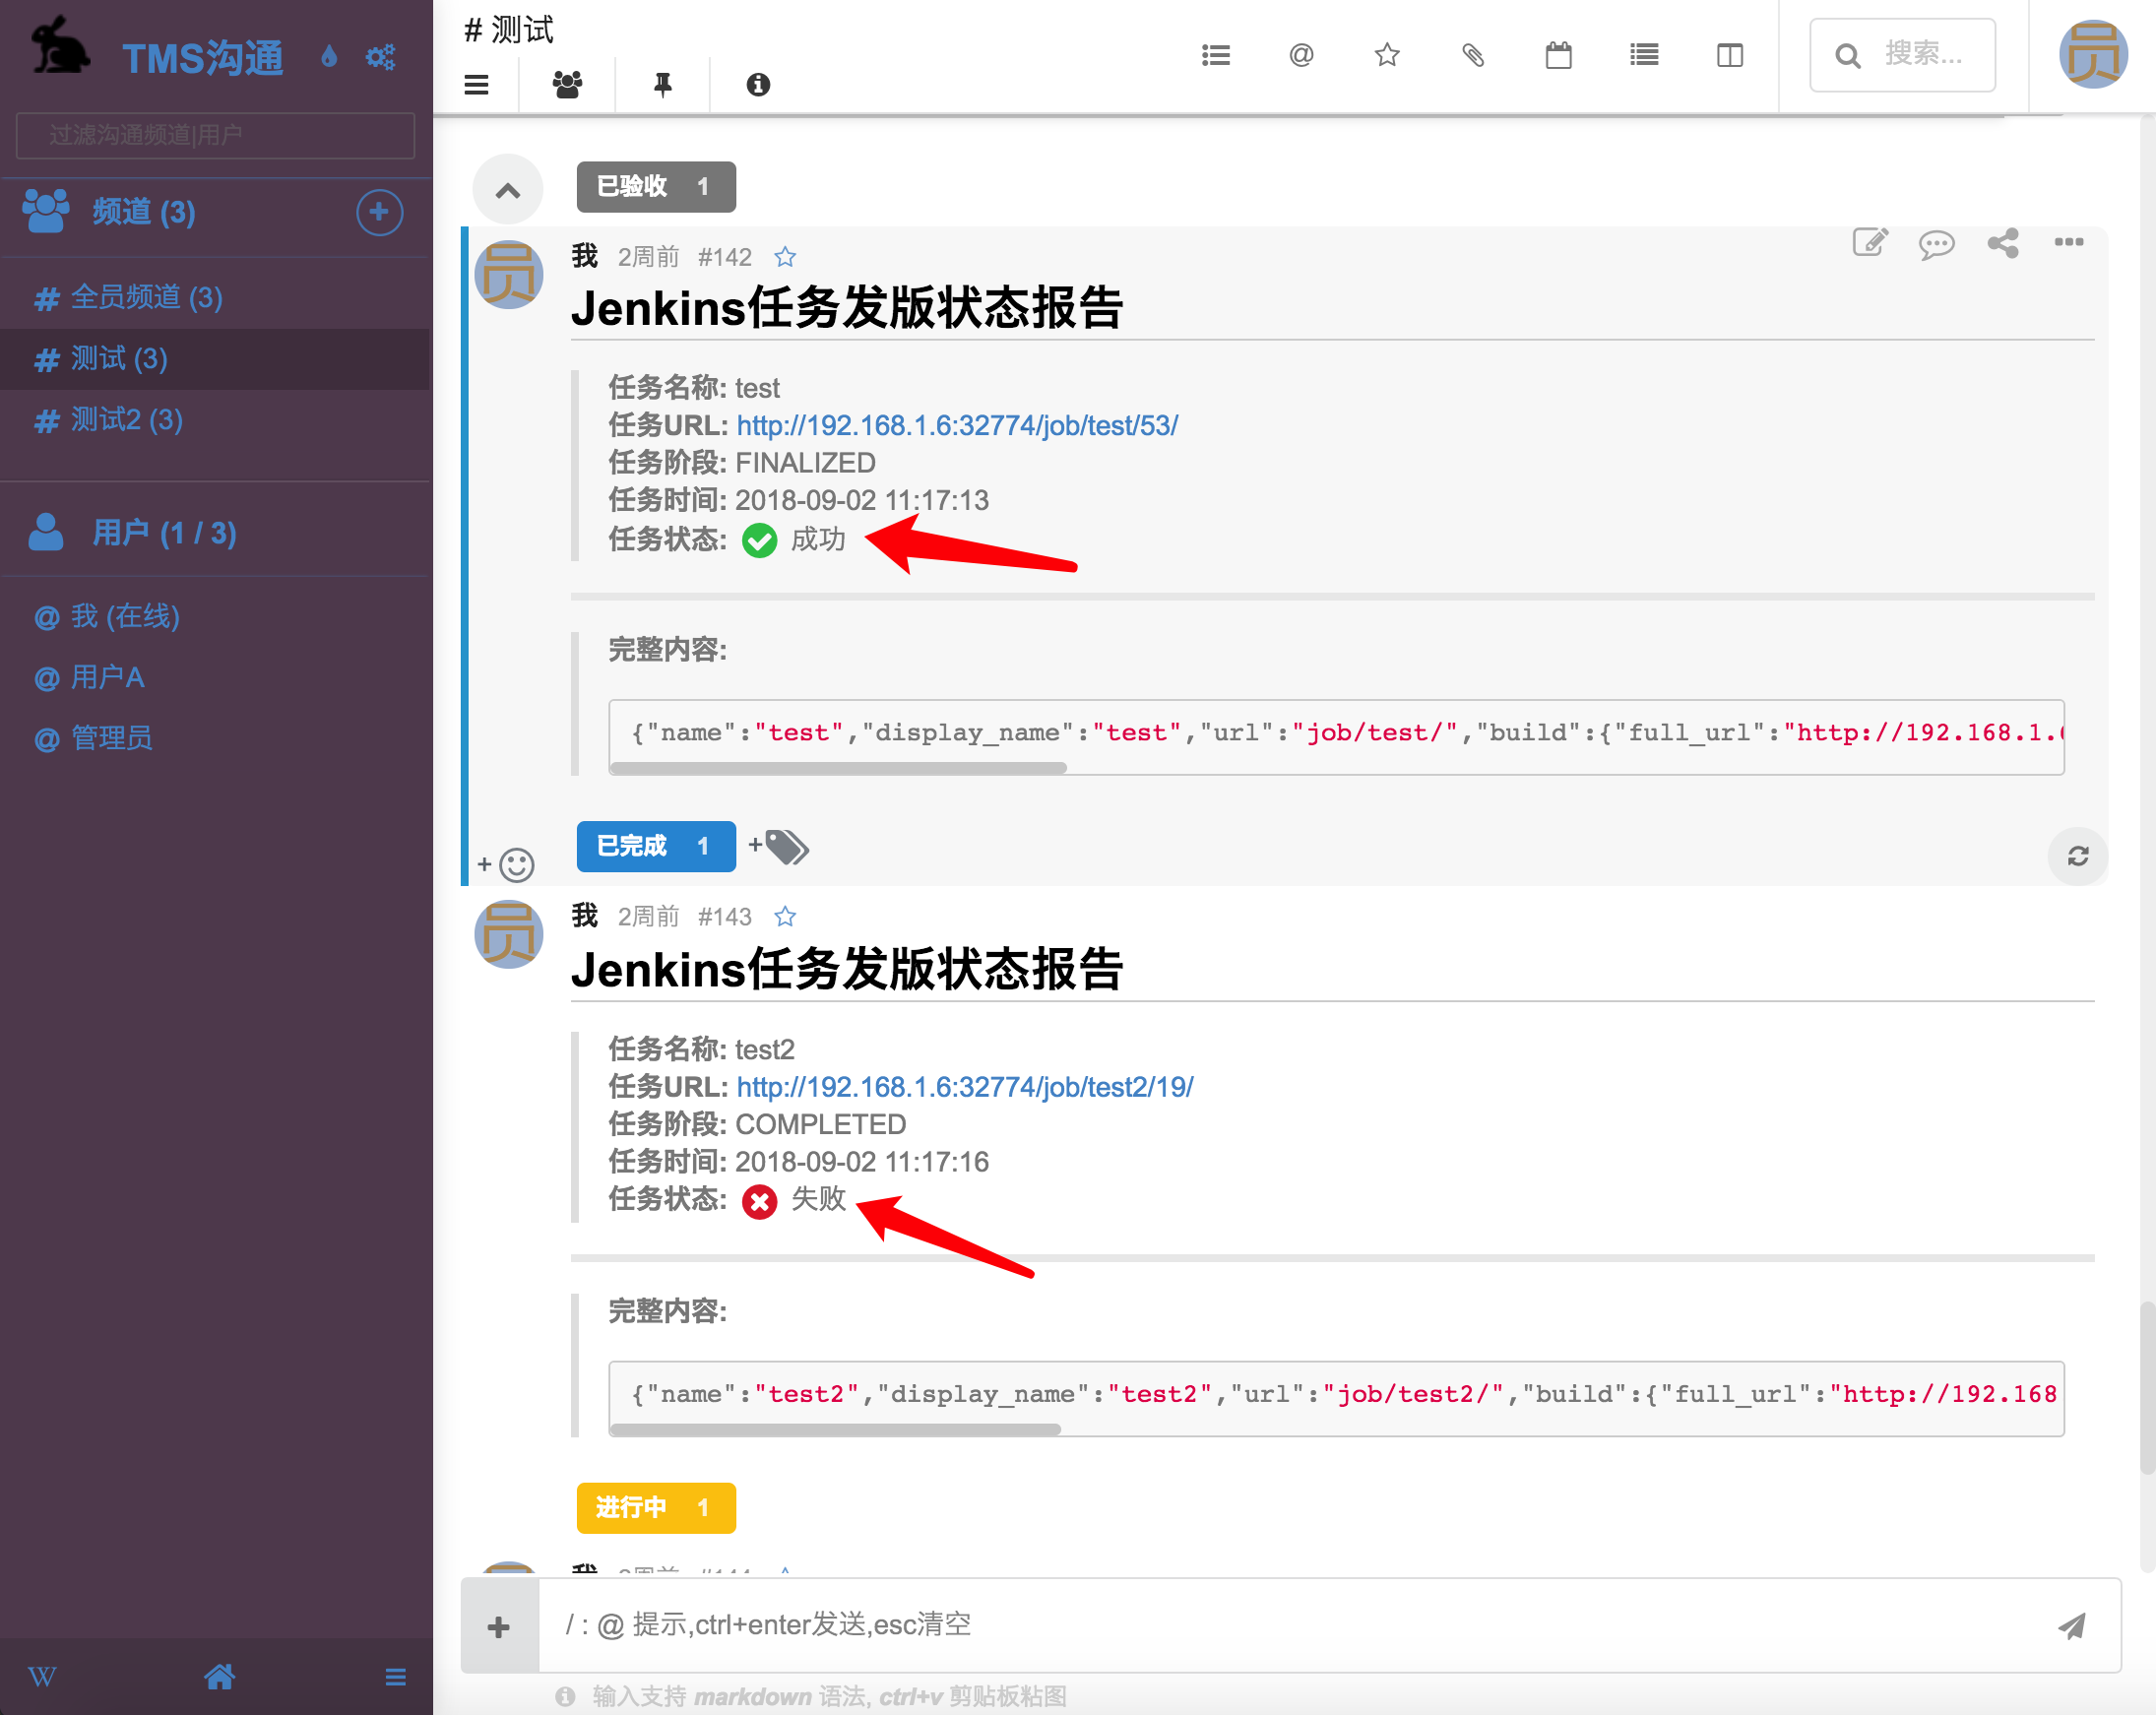This screenshot has width=2156, height=1715.
Task: Add a new channel with plus icon
Action: [x=379, y=212]
